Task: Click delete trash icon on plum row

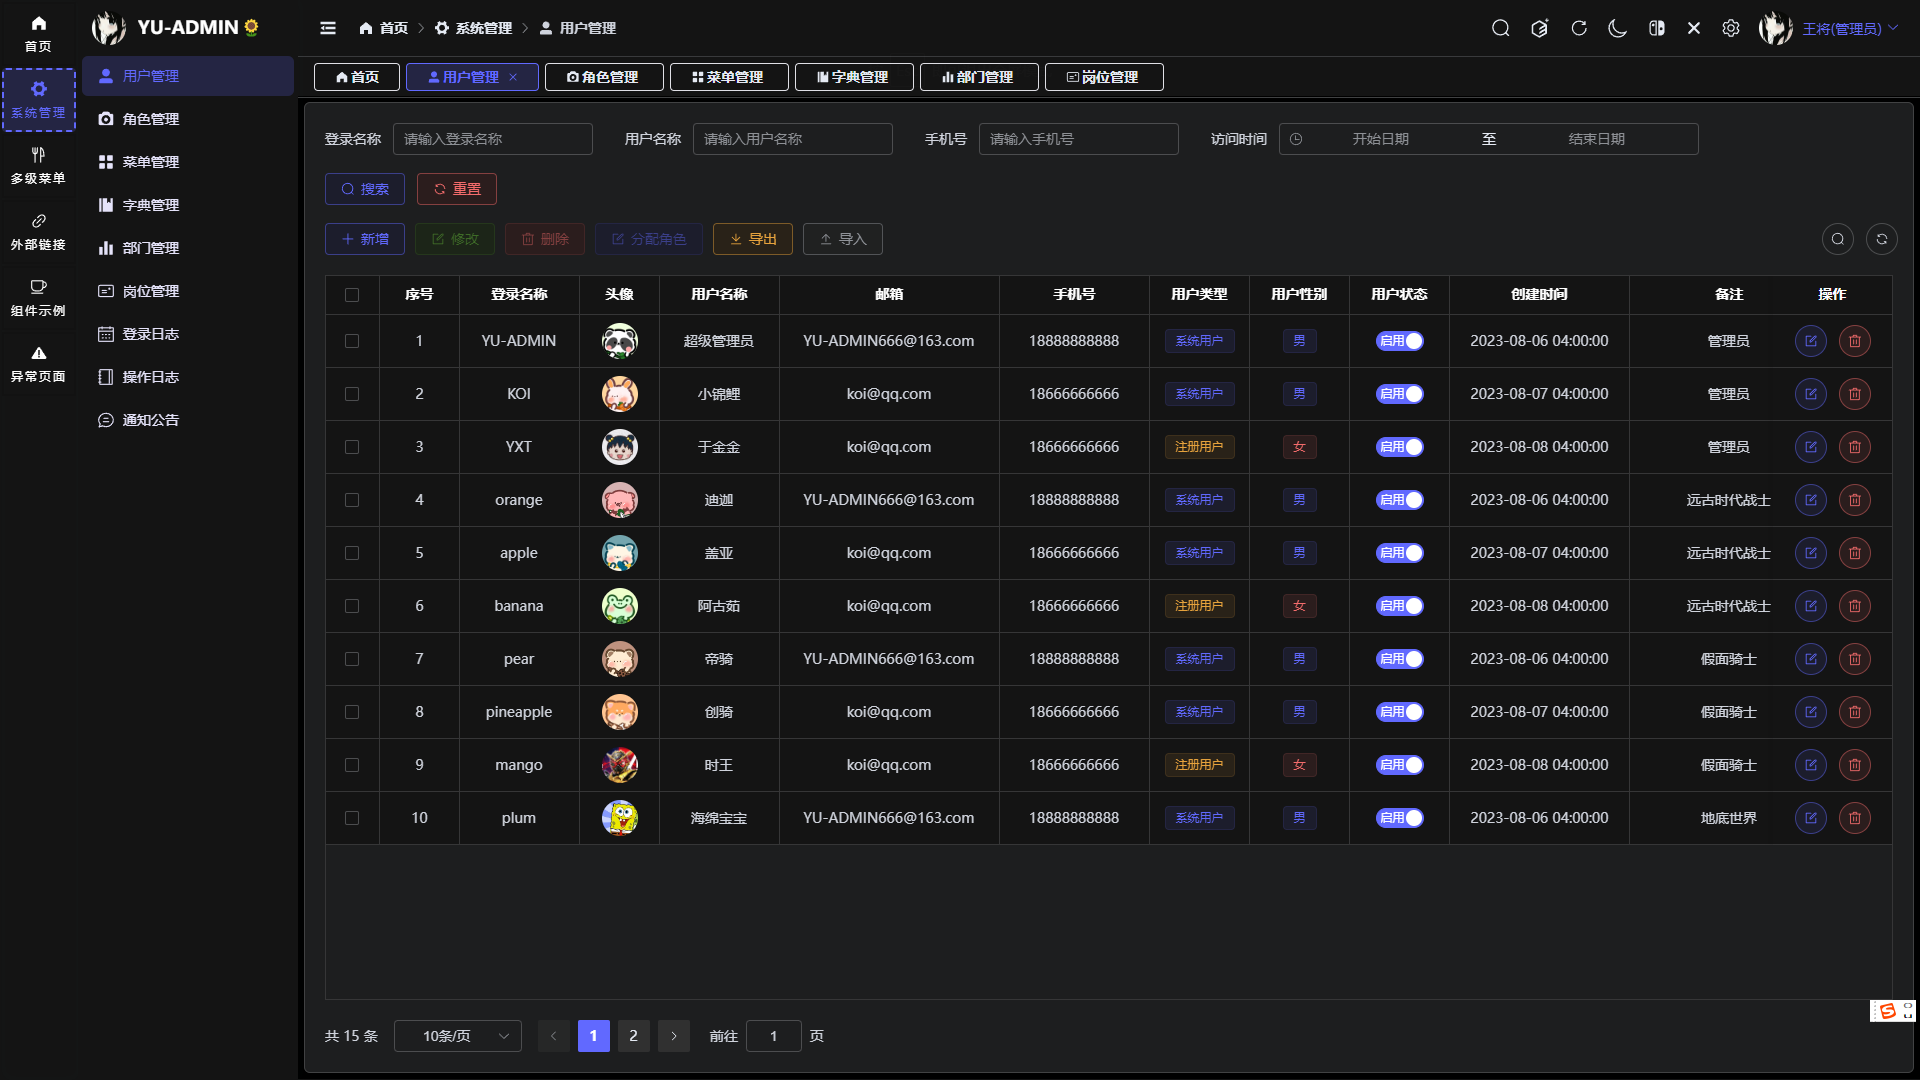Action: [1855, 818]
